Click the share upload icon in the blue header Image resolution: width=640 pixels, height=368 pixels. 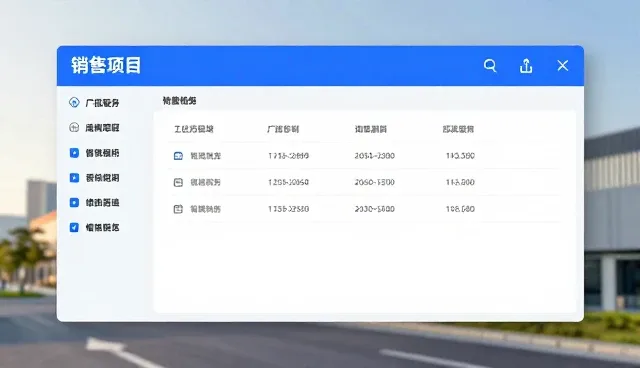[526, 66]
